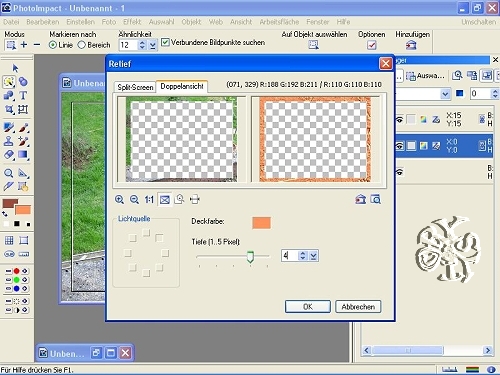
Task: Select the Stamp clone tool
Action: 9,141
